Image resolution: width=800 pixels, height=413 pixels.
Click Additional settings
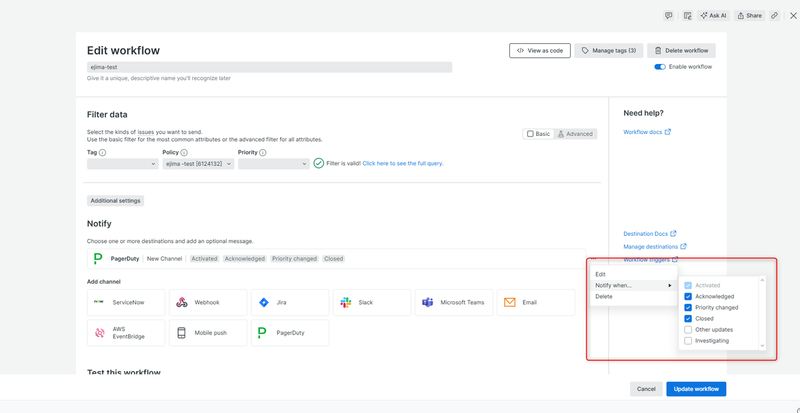coord(115,201)
